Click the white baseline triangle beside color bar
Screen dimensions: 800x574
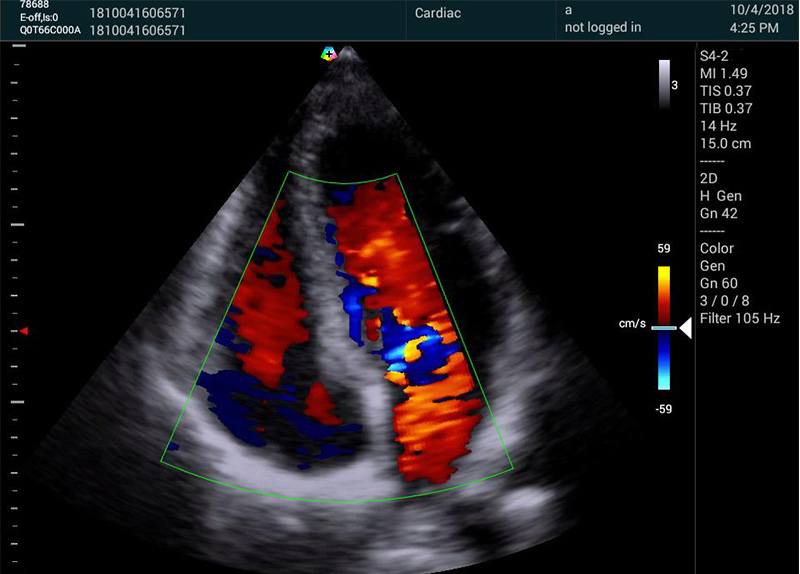point(685,328)
